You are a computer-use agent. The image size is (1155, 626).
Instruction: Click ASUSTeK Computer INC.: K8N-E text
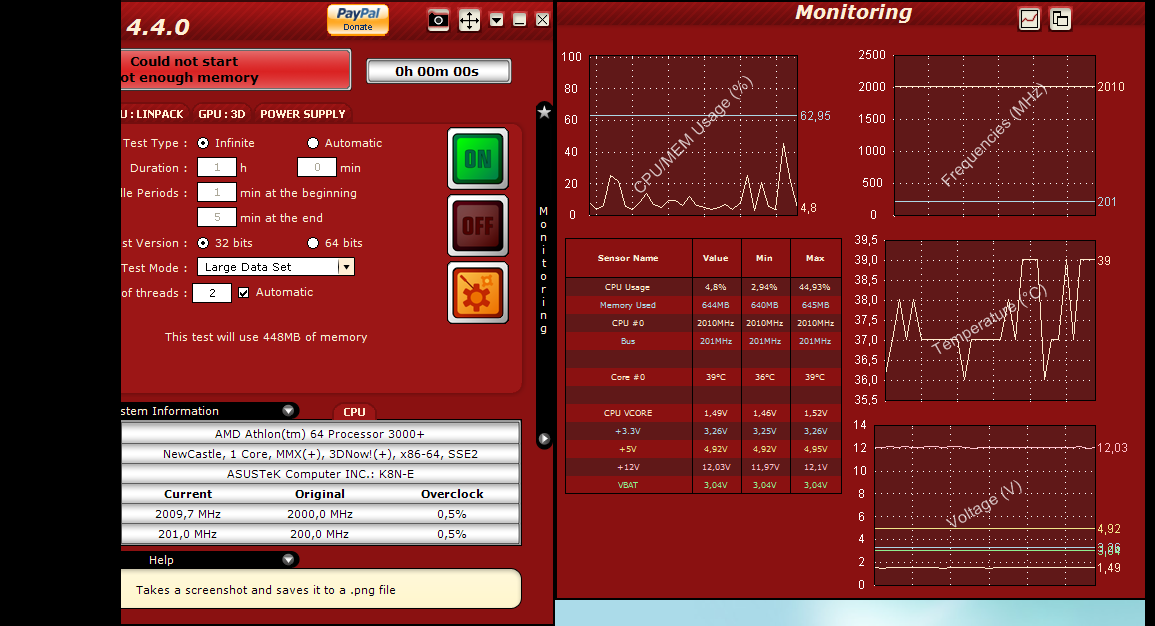click(320, 474)
